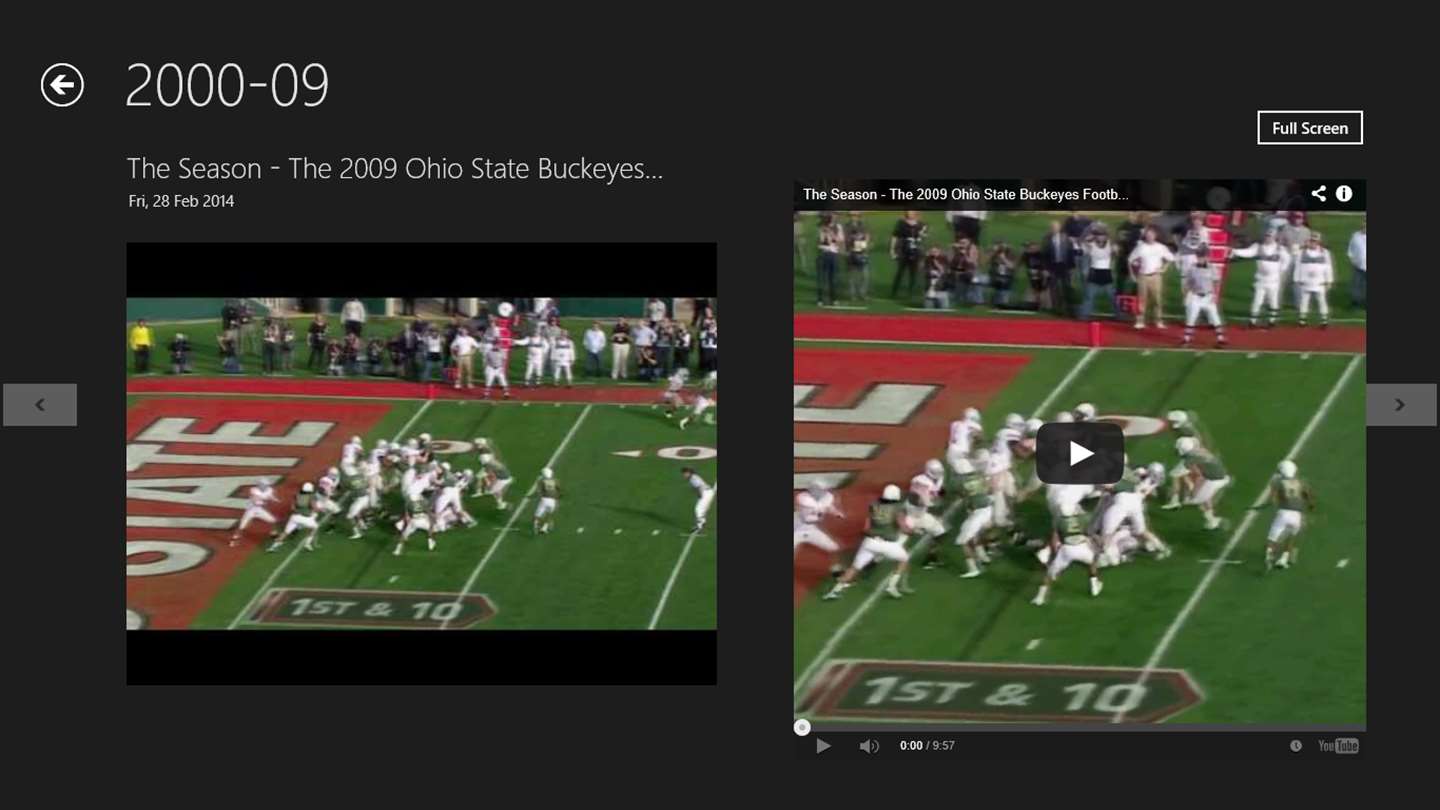Click the play icon in the player bar
This screenshot has height=810, width=1440.
point(823,746)
